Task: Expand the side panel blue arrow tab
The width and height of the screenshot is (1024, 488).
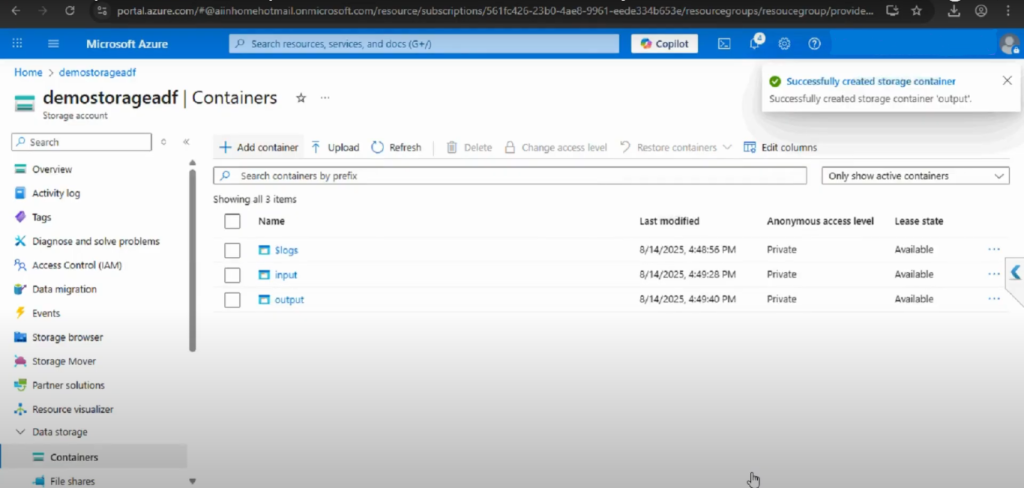Action: click(x=1016, y=272)
